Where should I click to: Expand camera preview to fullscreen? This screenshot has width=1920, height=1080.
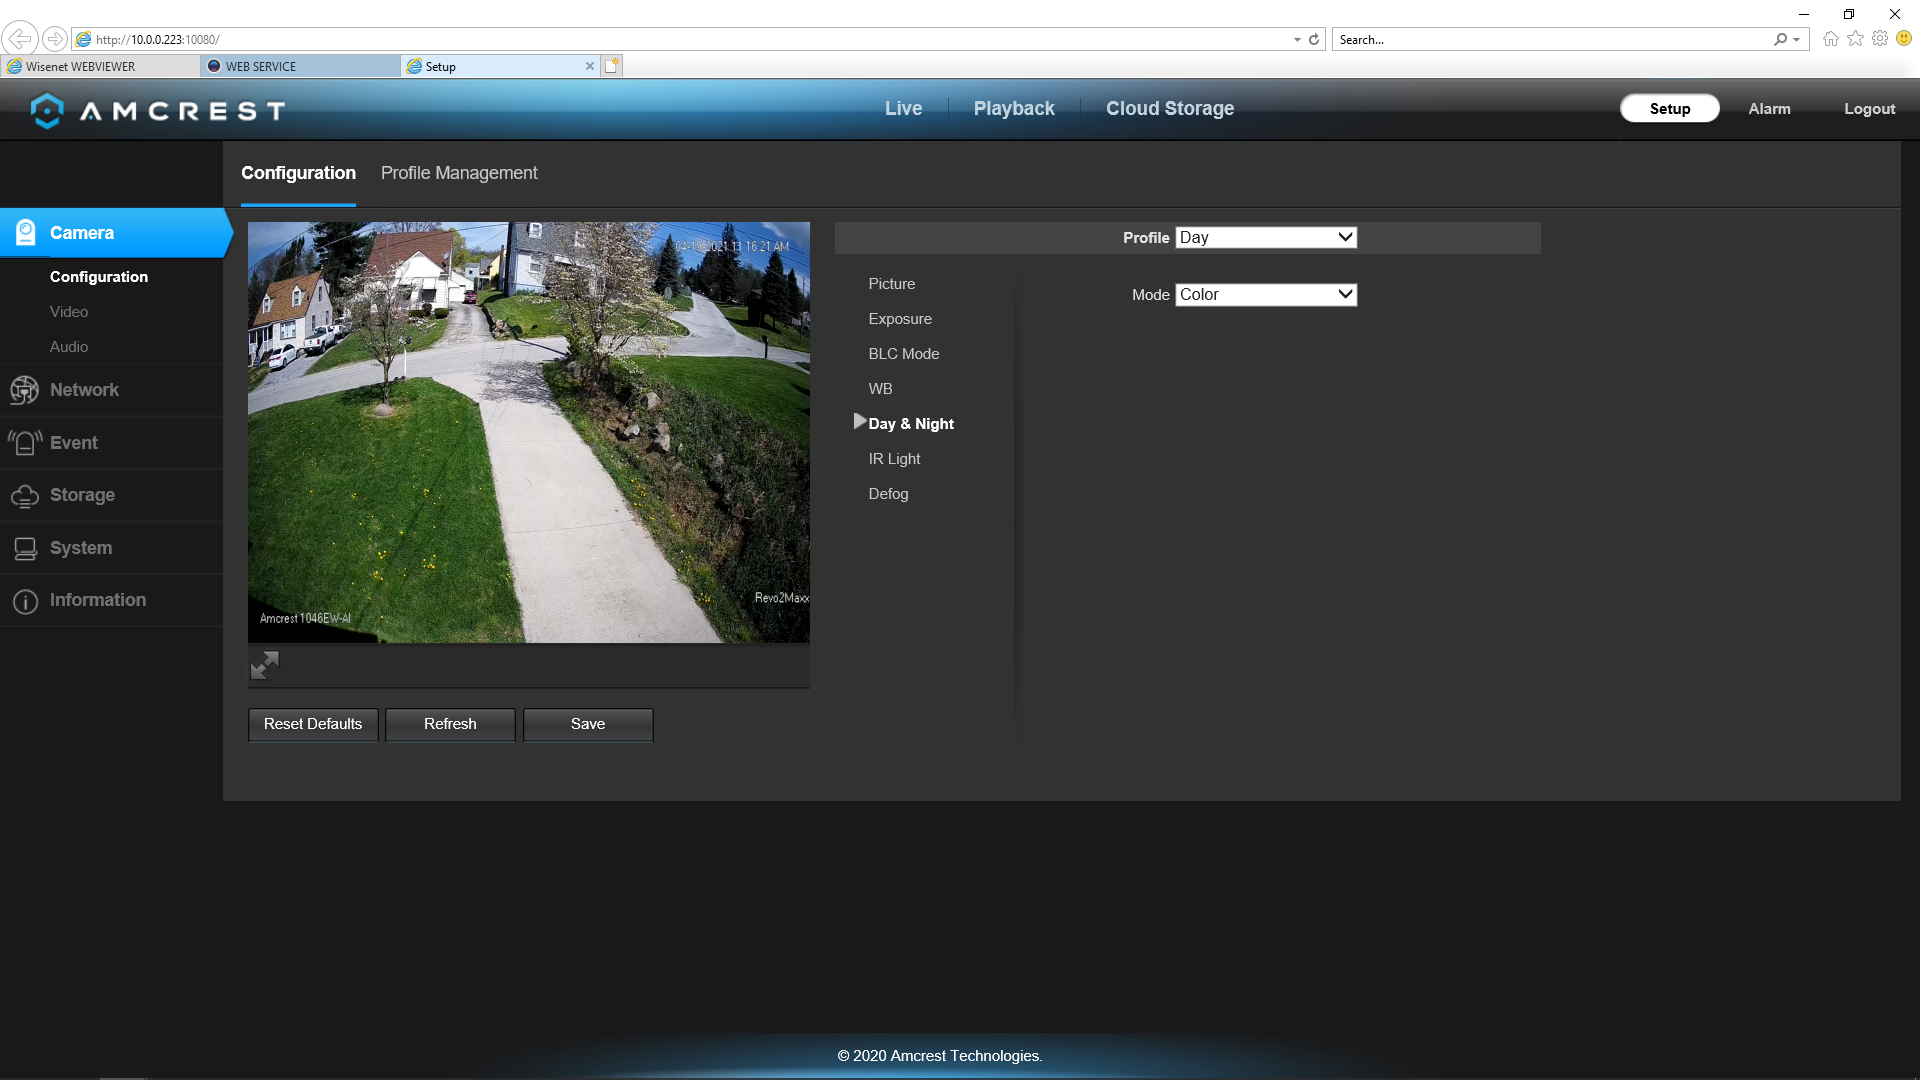(264, 665)
